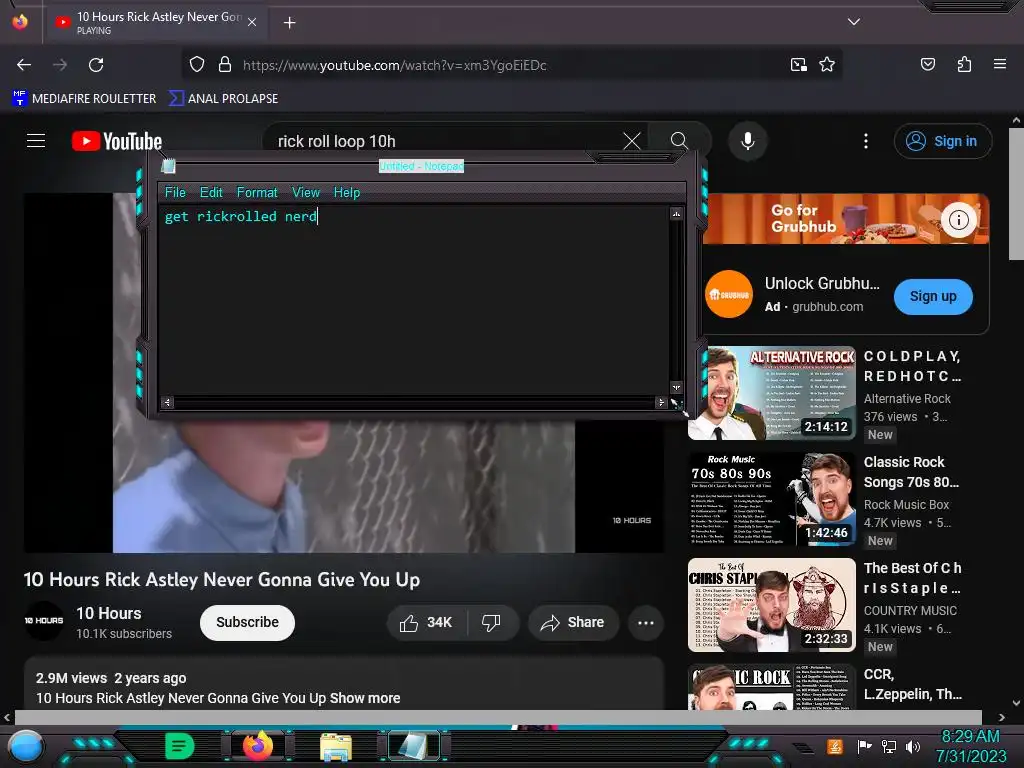
Task: Go back with the browser back arrow
Action: click(24, 65)
